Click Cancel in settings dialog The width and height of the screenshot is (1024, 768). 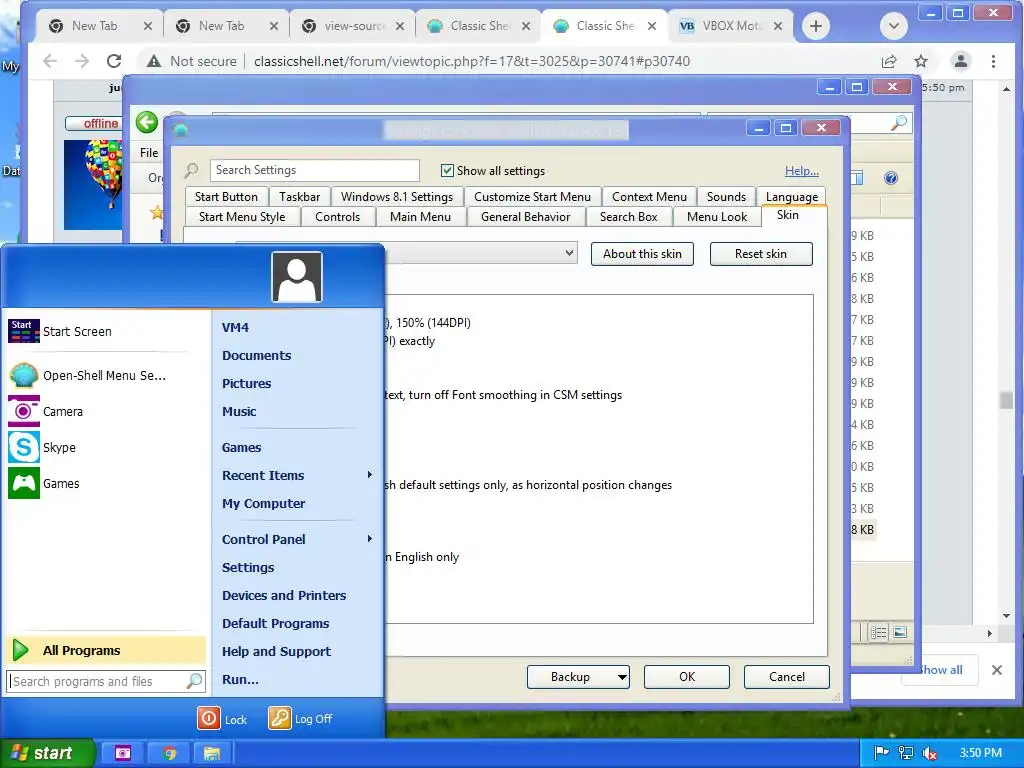tap(787, 677)
